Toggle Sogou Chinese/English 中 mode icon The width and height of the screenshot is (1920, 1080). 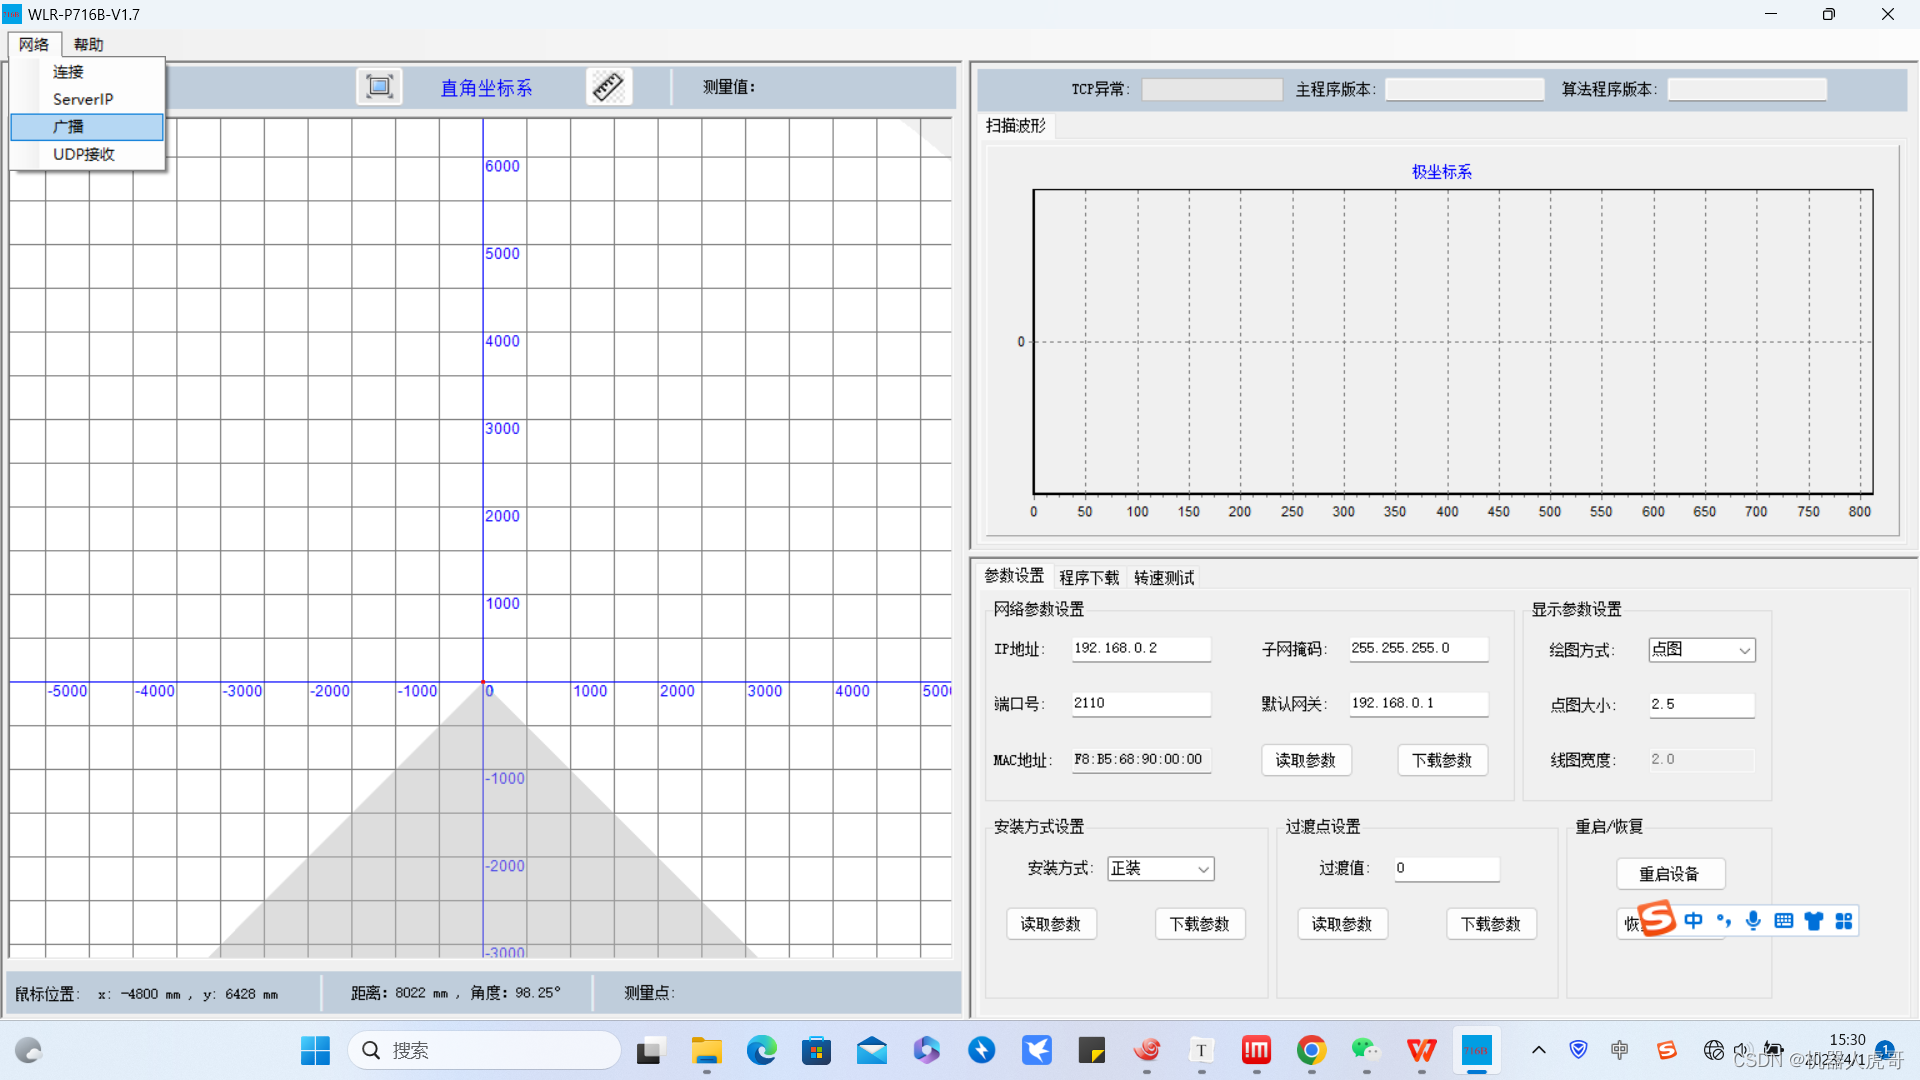tap(1693, 921)
